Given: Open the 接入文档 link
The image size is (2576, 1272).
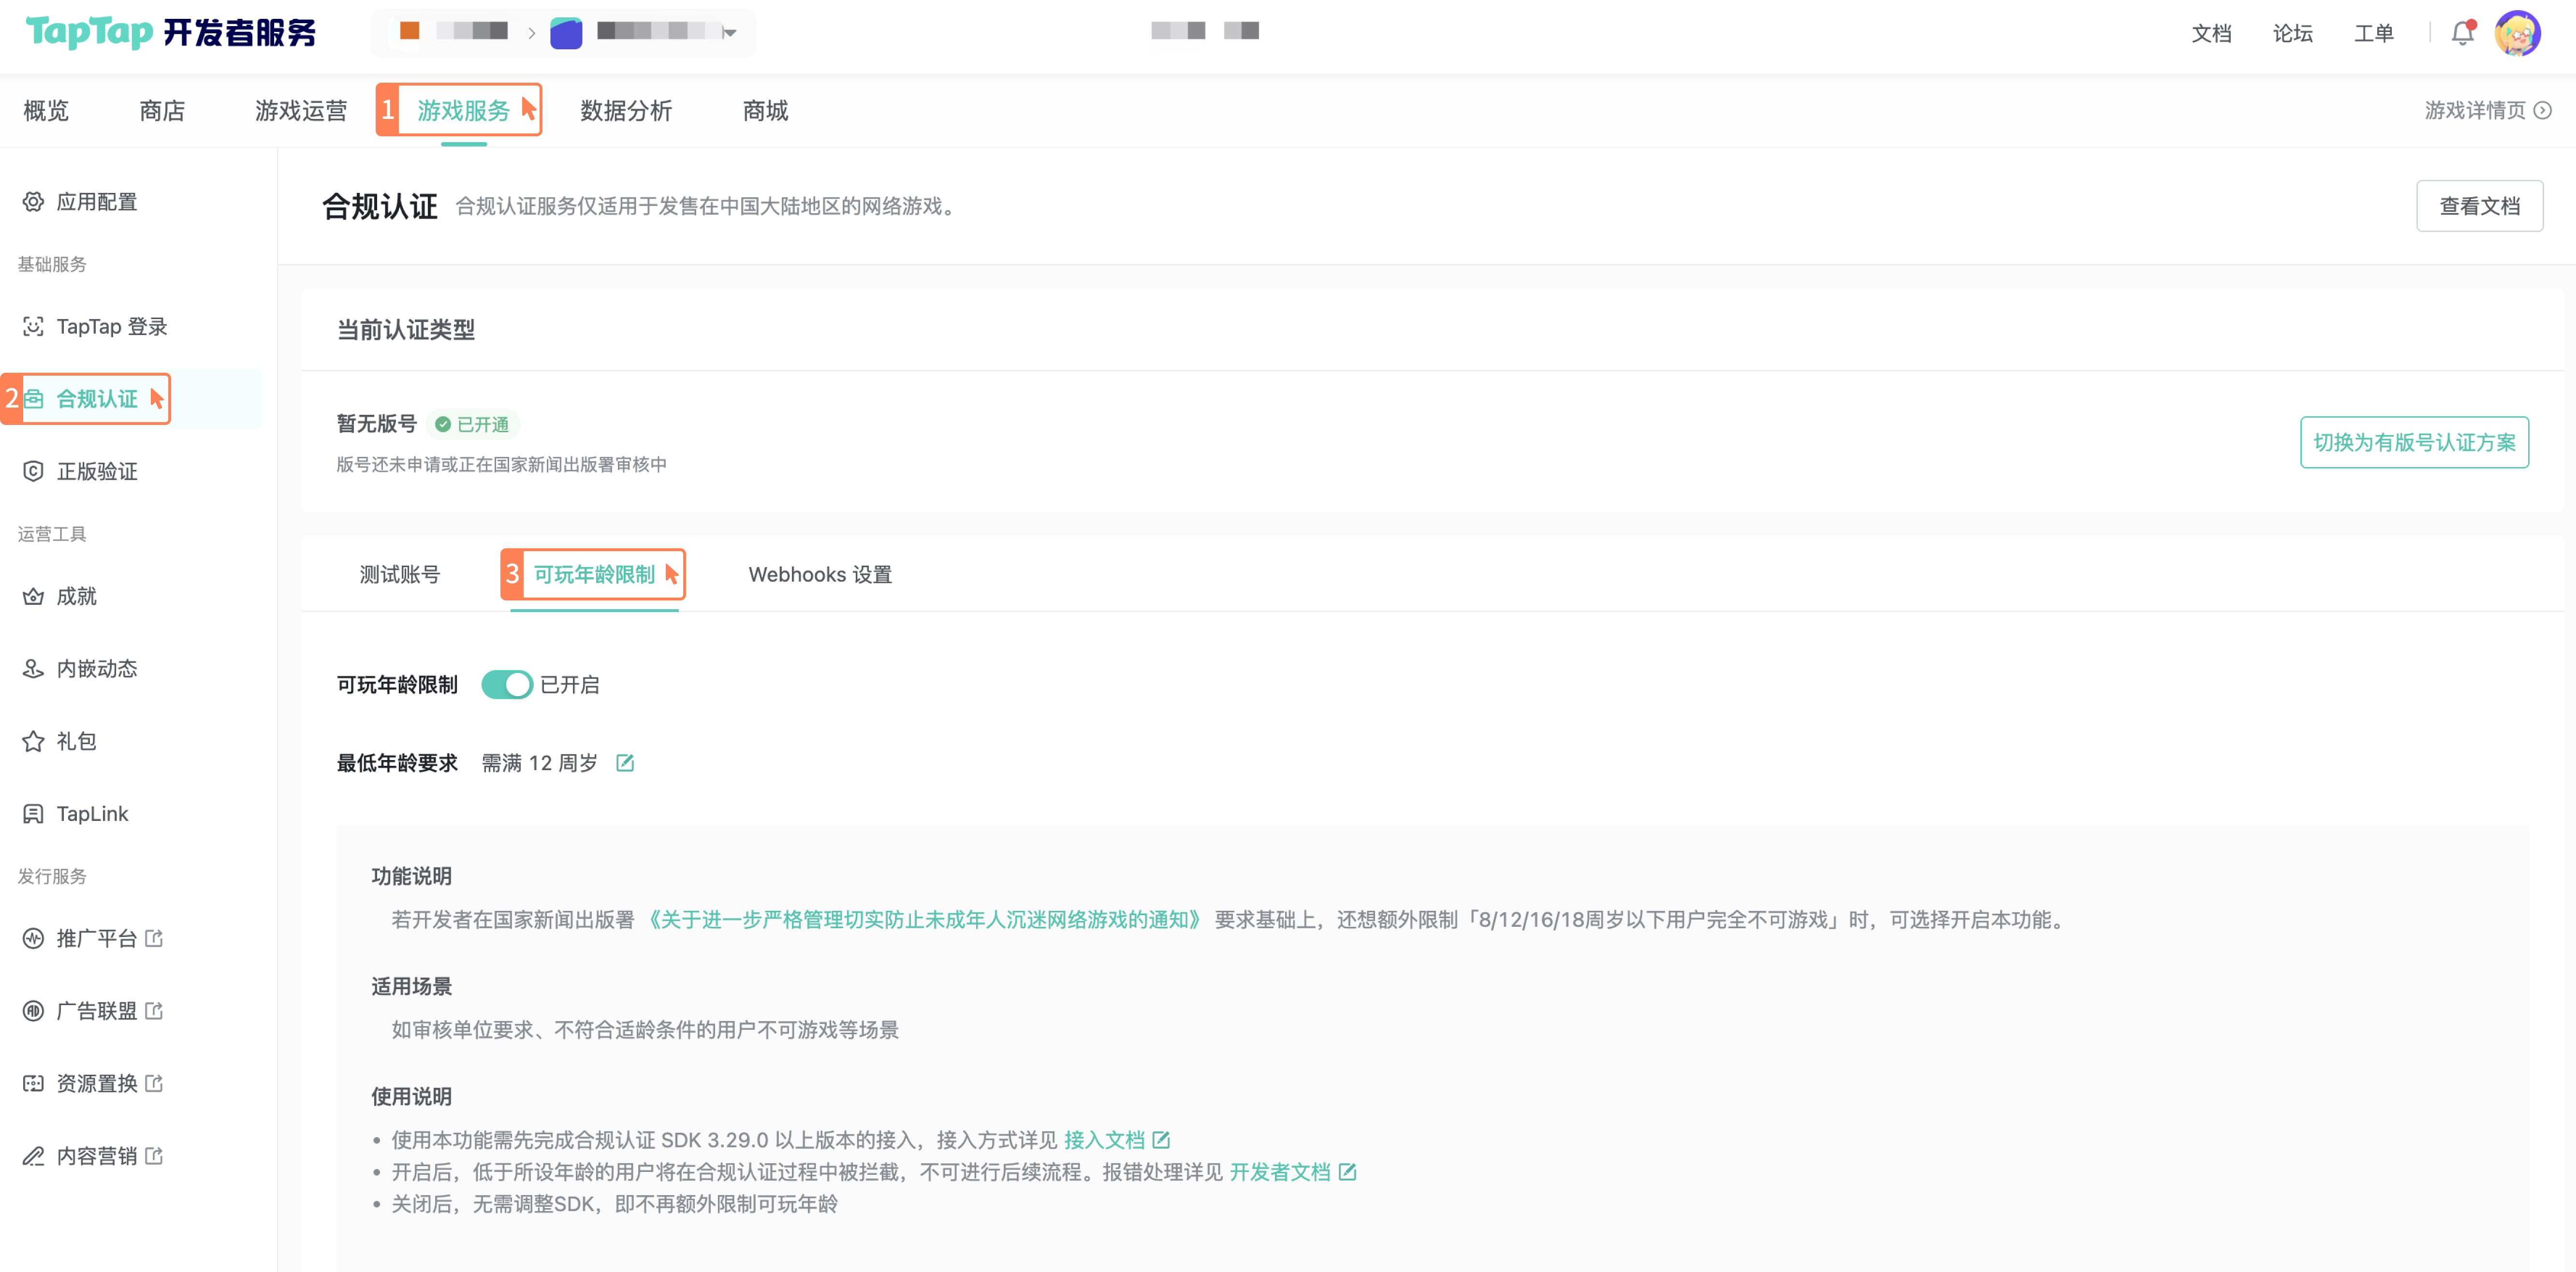Looking at the screenshot, I should point(1104,1140).
